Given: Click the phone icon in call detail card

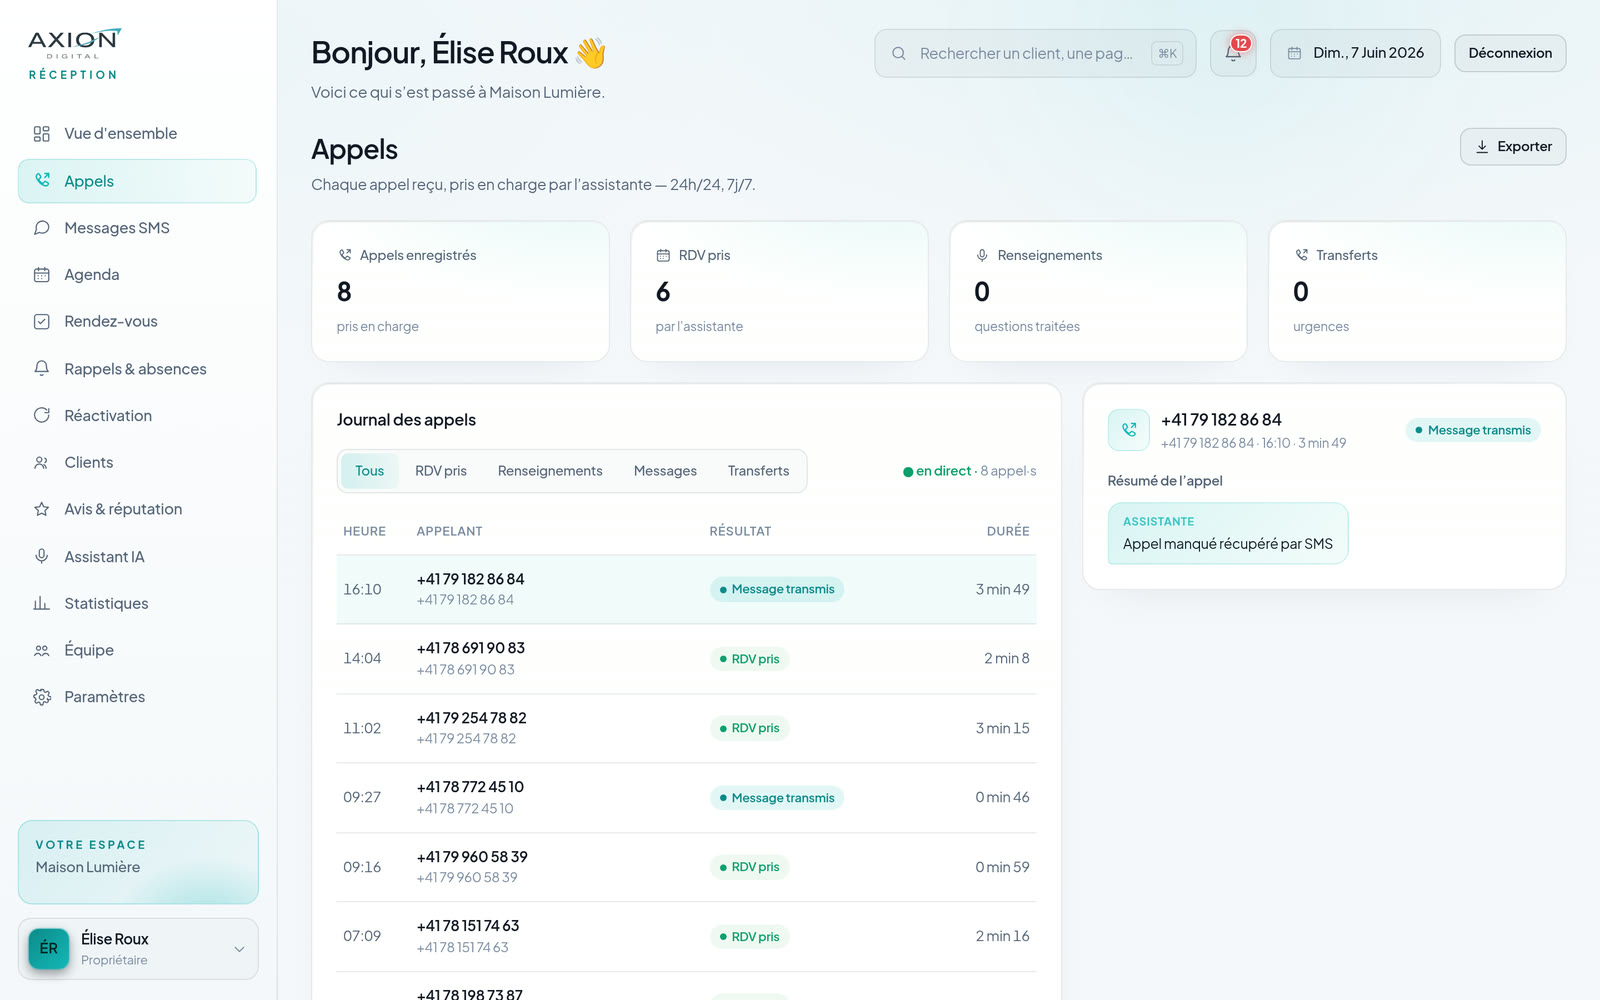Looking at the screenshot, I should pyautogui.click(x=1129, y=430).
